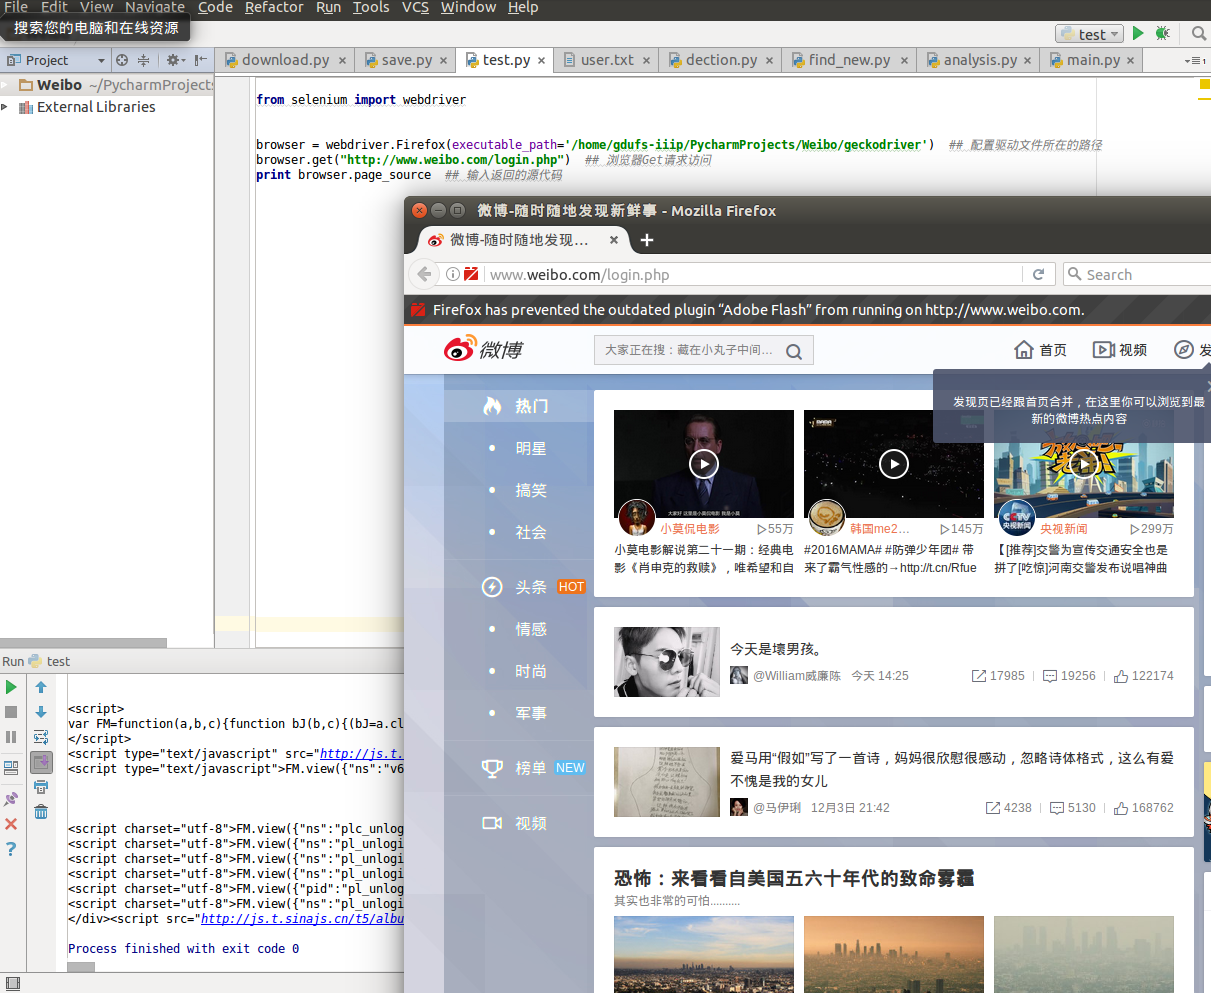Viewport: 1211px width, 993px height.
Task: Open the Tools menu
Action: (371, 7)
